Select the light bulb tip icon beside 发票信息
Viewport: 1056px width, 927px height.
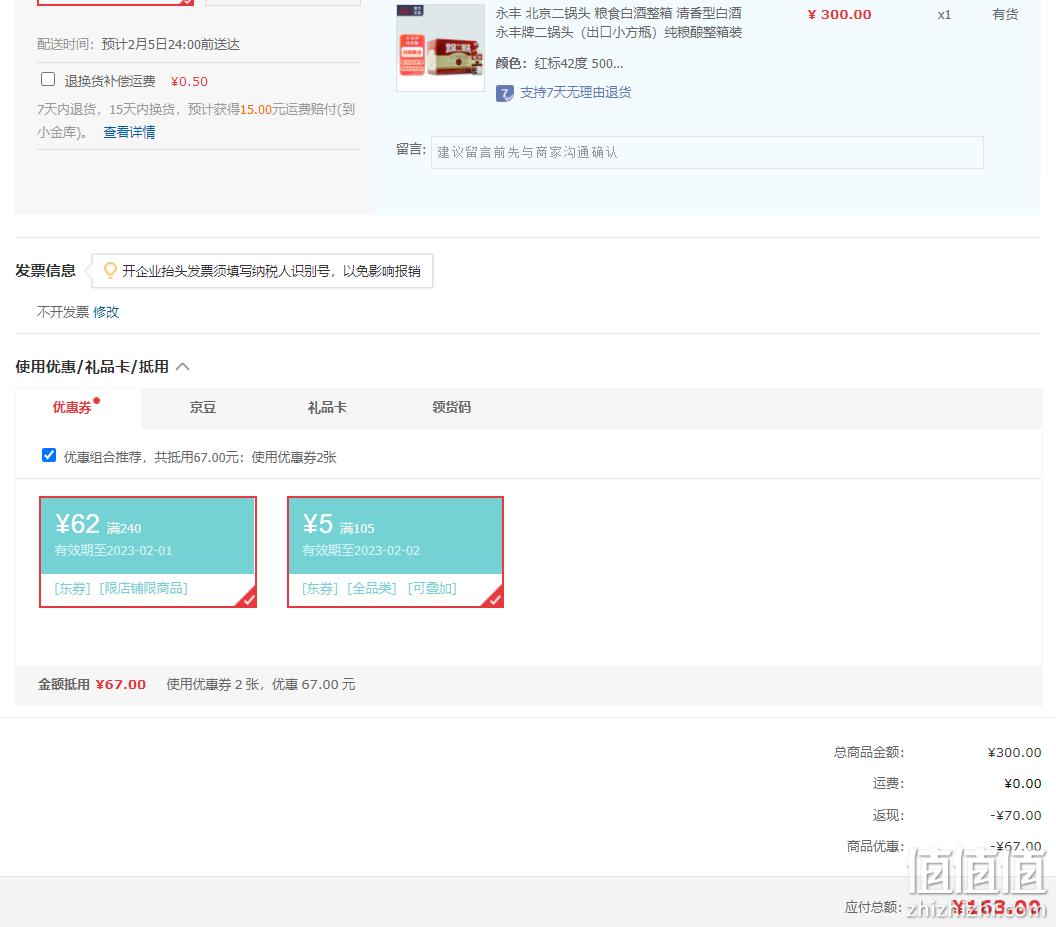pyautogui.click(x=110, y=271)
